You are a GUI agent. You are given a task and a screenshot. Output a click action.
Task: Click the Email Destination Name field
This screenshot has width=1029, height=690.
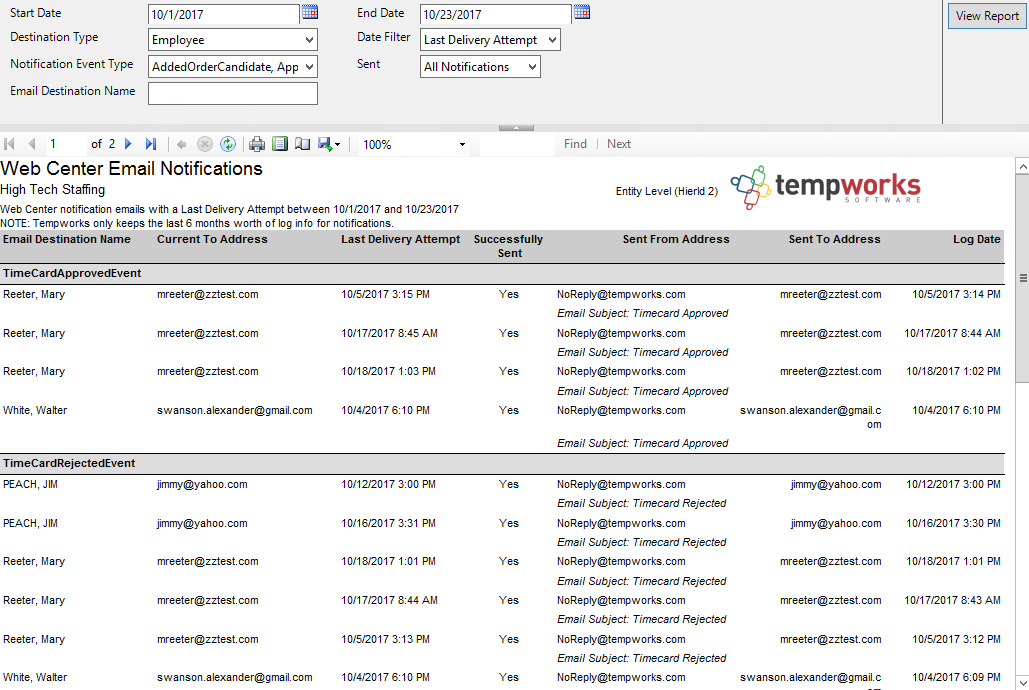233,93
